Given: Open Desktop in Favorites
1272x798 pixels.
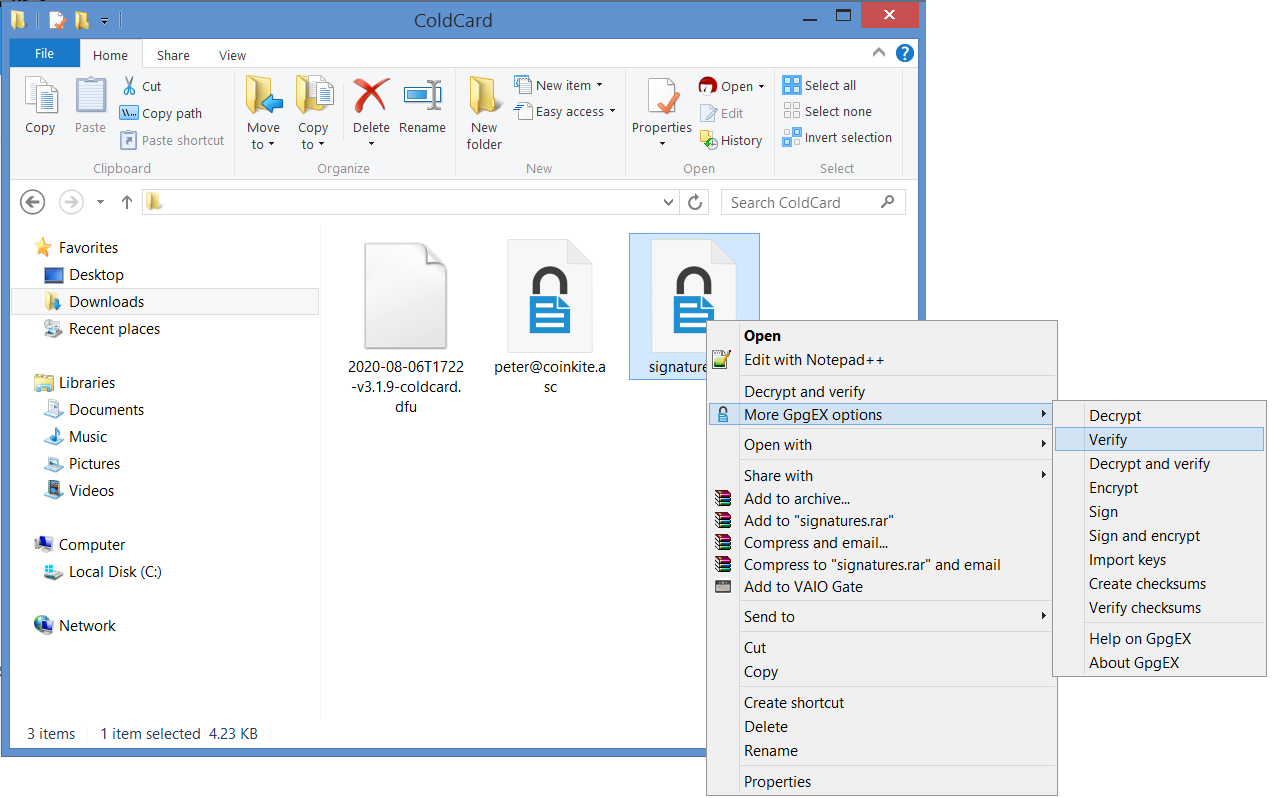Looking at the screenshot, I should [96, 275].
